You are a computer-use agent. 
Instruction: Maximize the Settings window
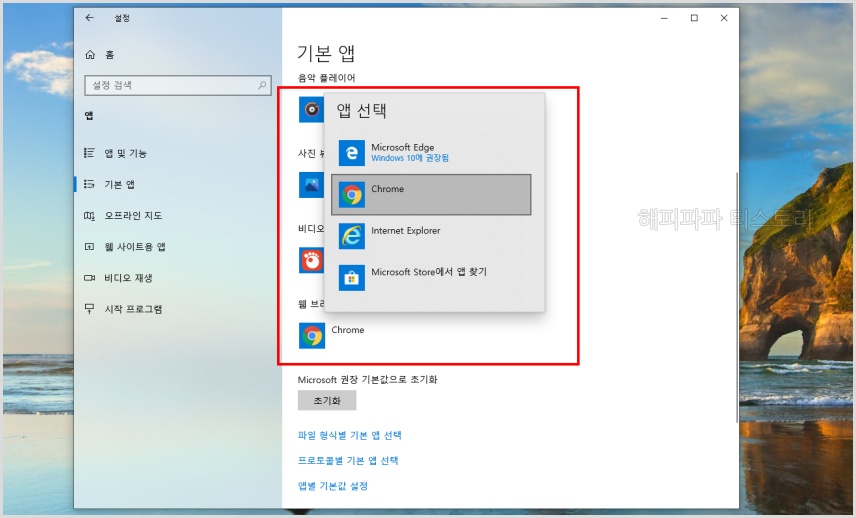[x=694, y=18]
